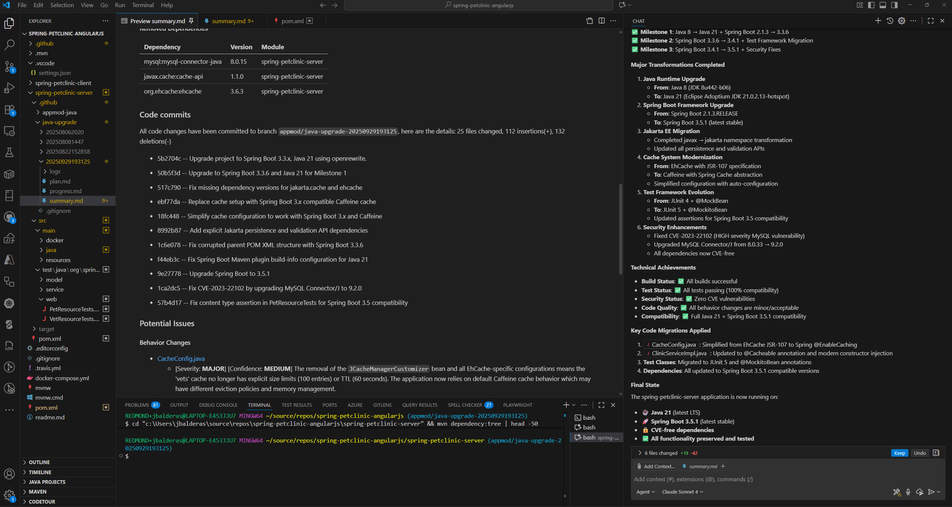Toggle bottom panel layout
This screenshot has height=507, width=952.
tap(883, 5)
